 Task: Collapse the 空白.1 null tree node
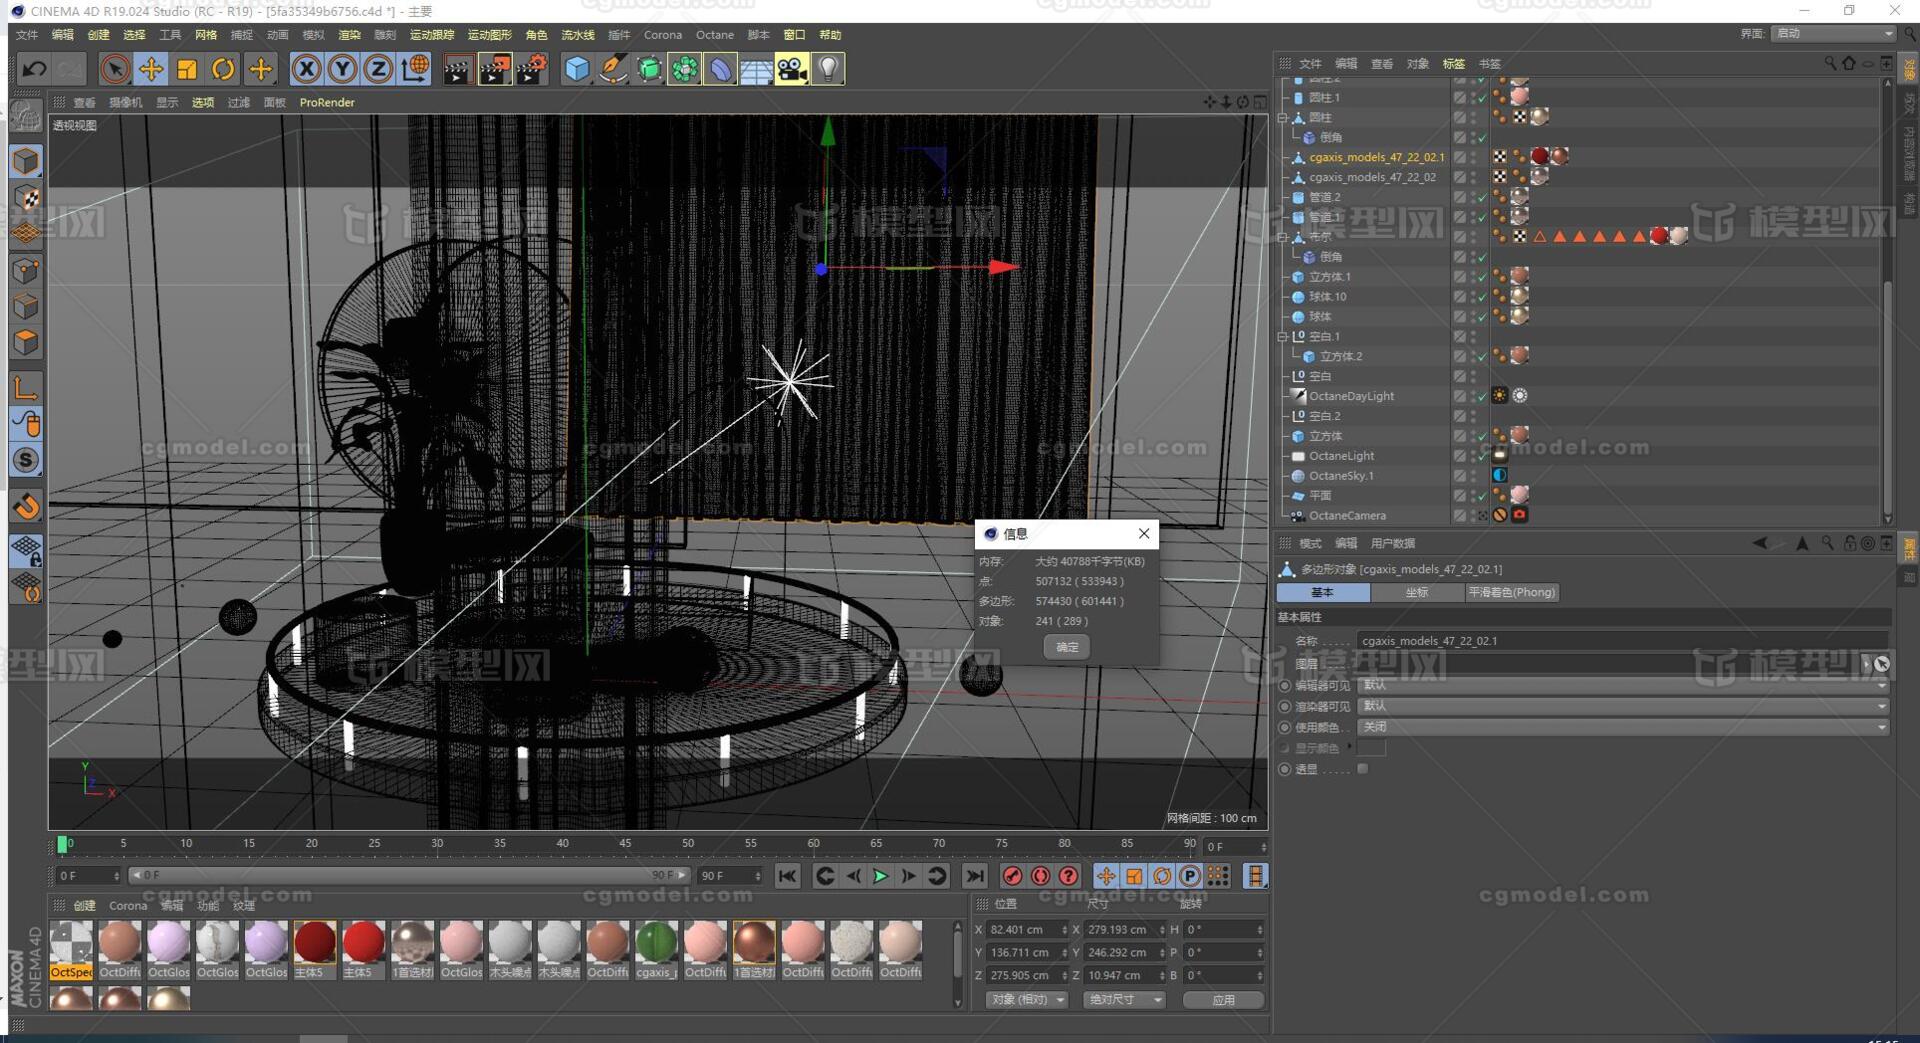tap(1283, 336)
